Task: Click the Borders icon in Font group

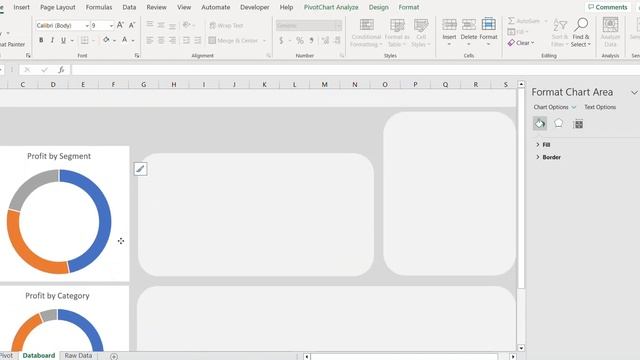Action: pos(84,40)
